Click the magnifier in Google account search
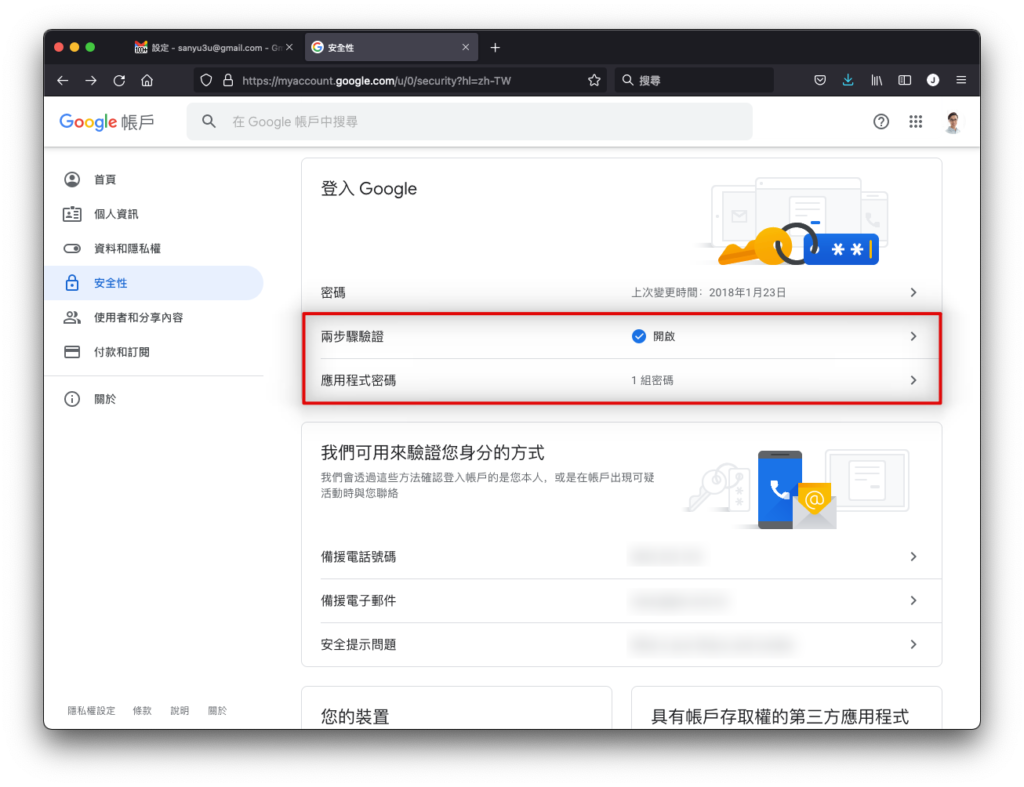 pyautogui.click(x=208, y=121)
